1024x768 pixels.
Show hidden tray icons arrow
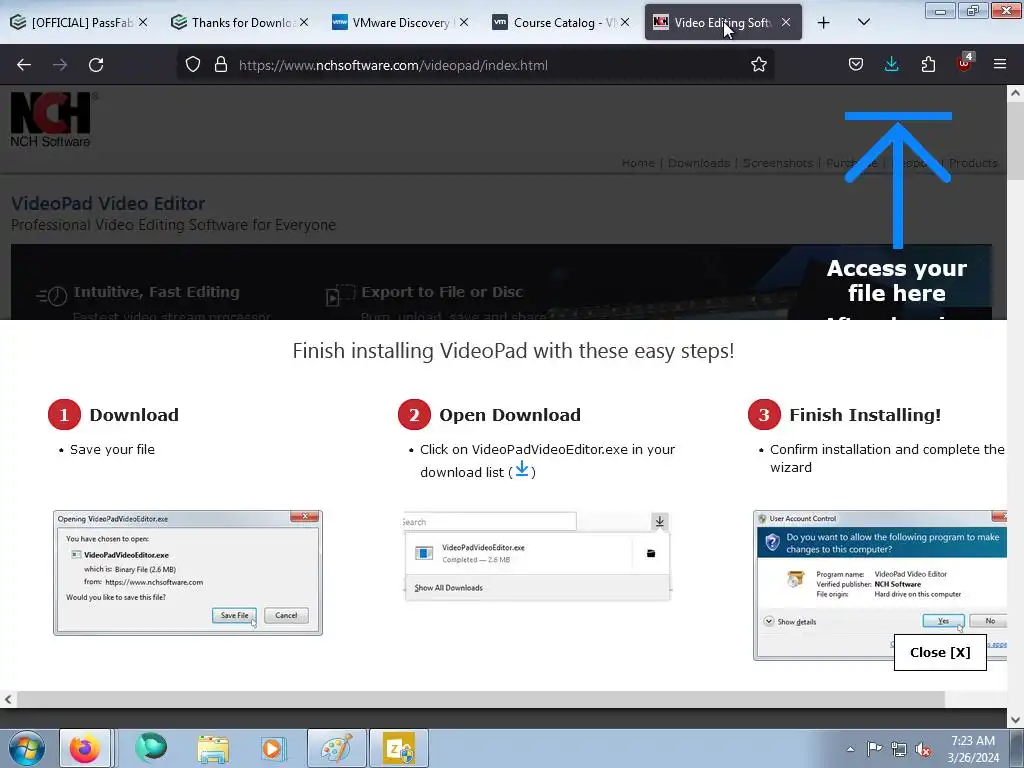(850, 749)
